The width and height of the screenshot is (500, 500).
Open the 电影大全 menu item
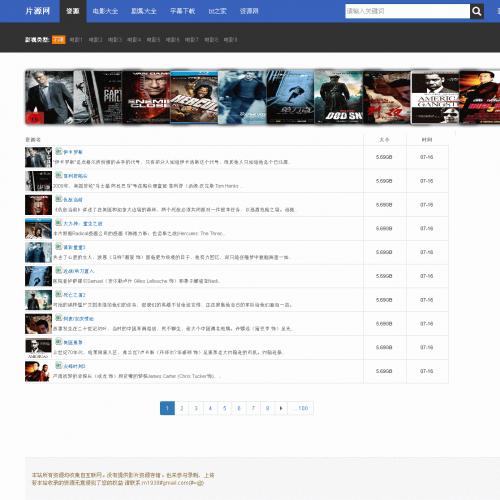[x=105, y=11]
